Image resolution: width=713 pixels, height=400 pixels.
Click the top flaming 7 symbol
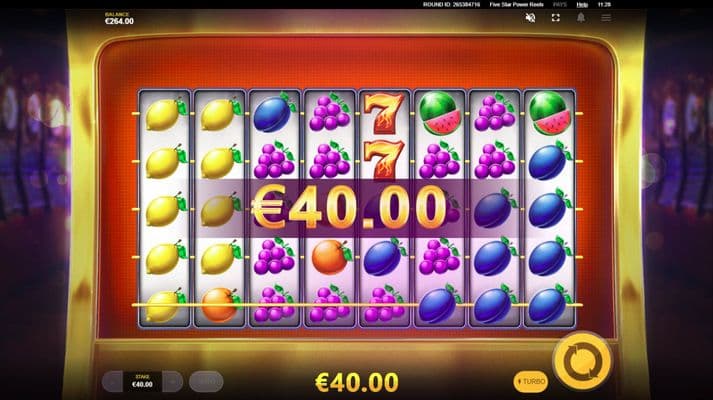pyautogui.click(x=384, y=113)
